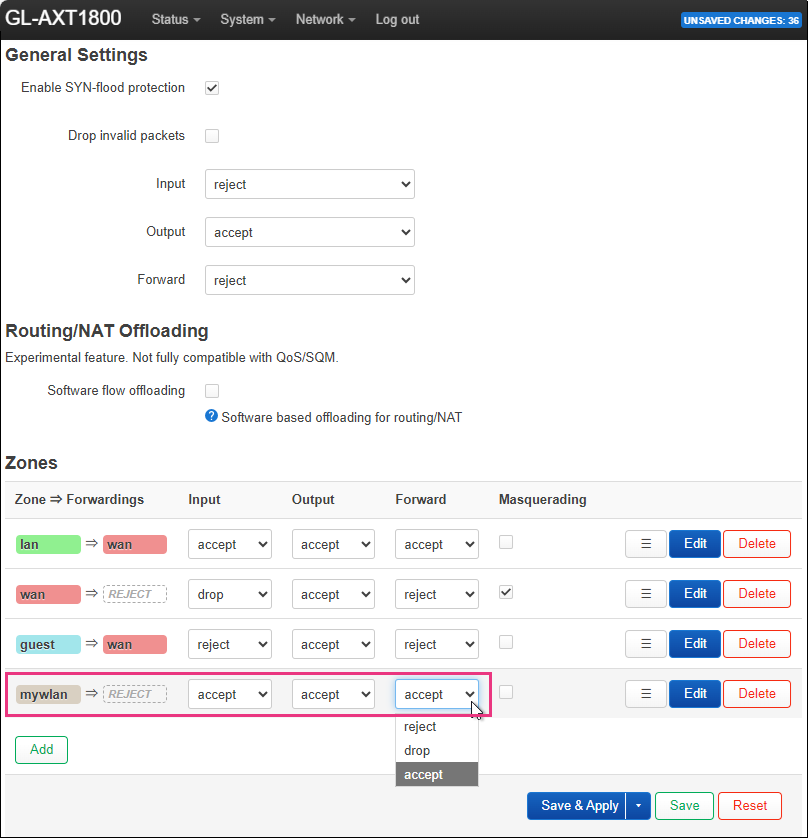Viewport: 808px width, 838px height.
Task: Open the General Settings Forward dropdown
Action: click(x=309, y=280)
